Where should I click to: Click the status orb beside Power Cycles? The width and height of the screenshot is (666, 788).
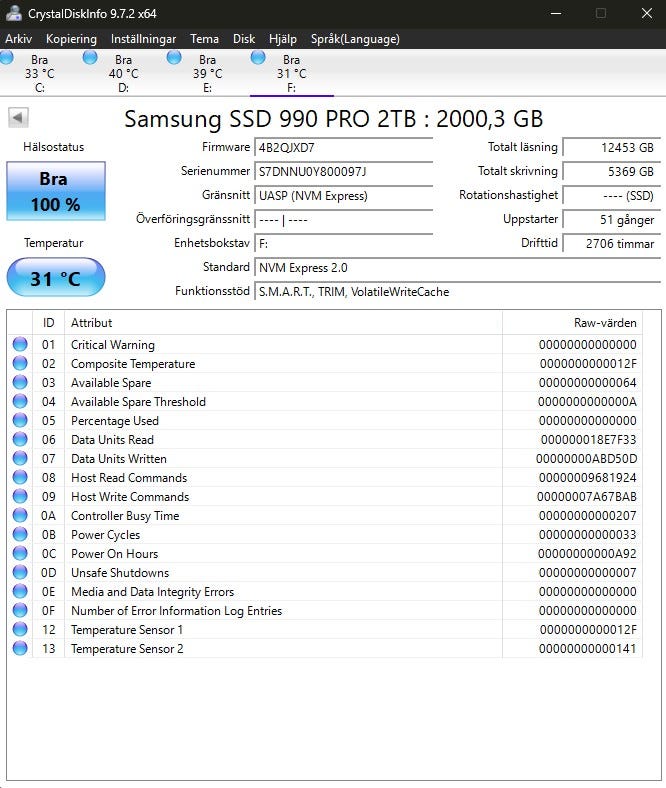point(20,534)
